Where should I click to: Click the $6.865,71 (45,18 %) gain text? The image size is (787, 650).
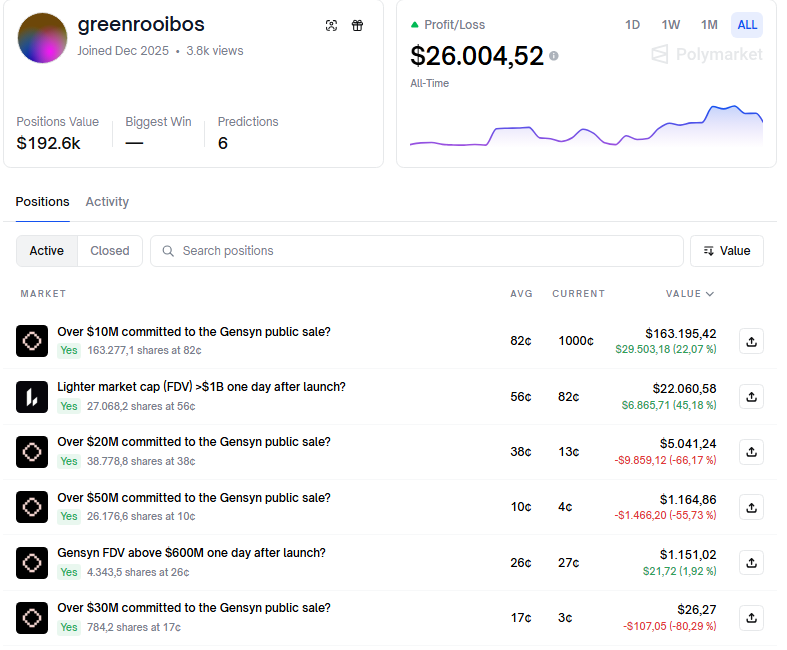pos(669,405)
